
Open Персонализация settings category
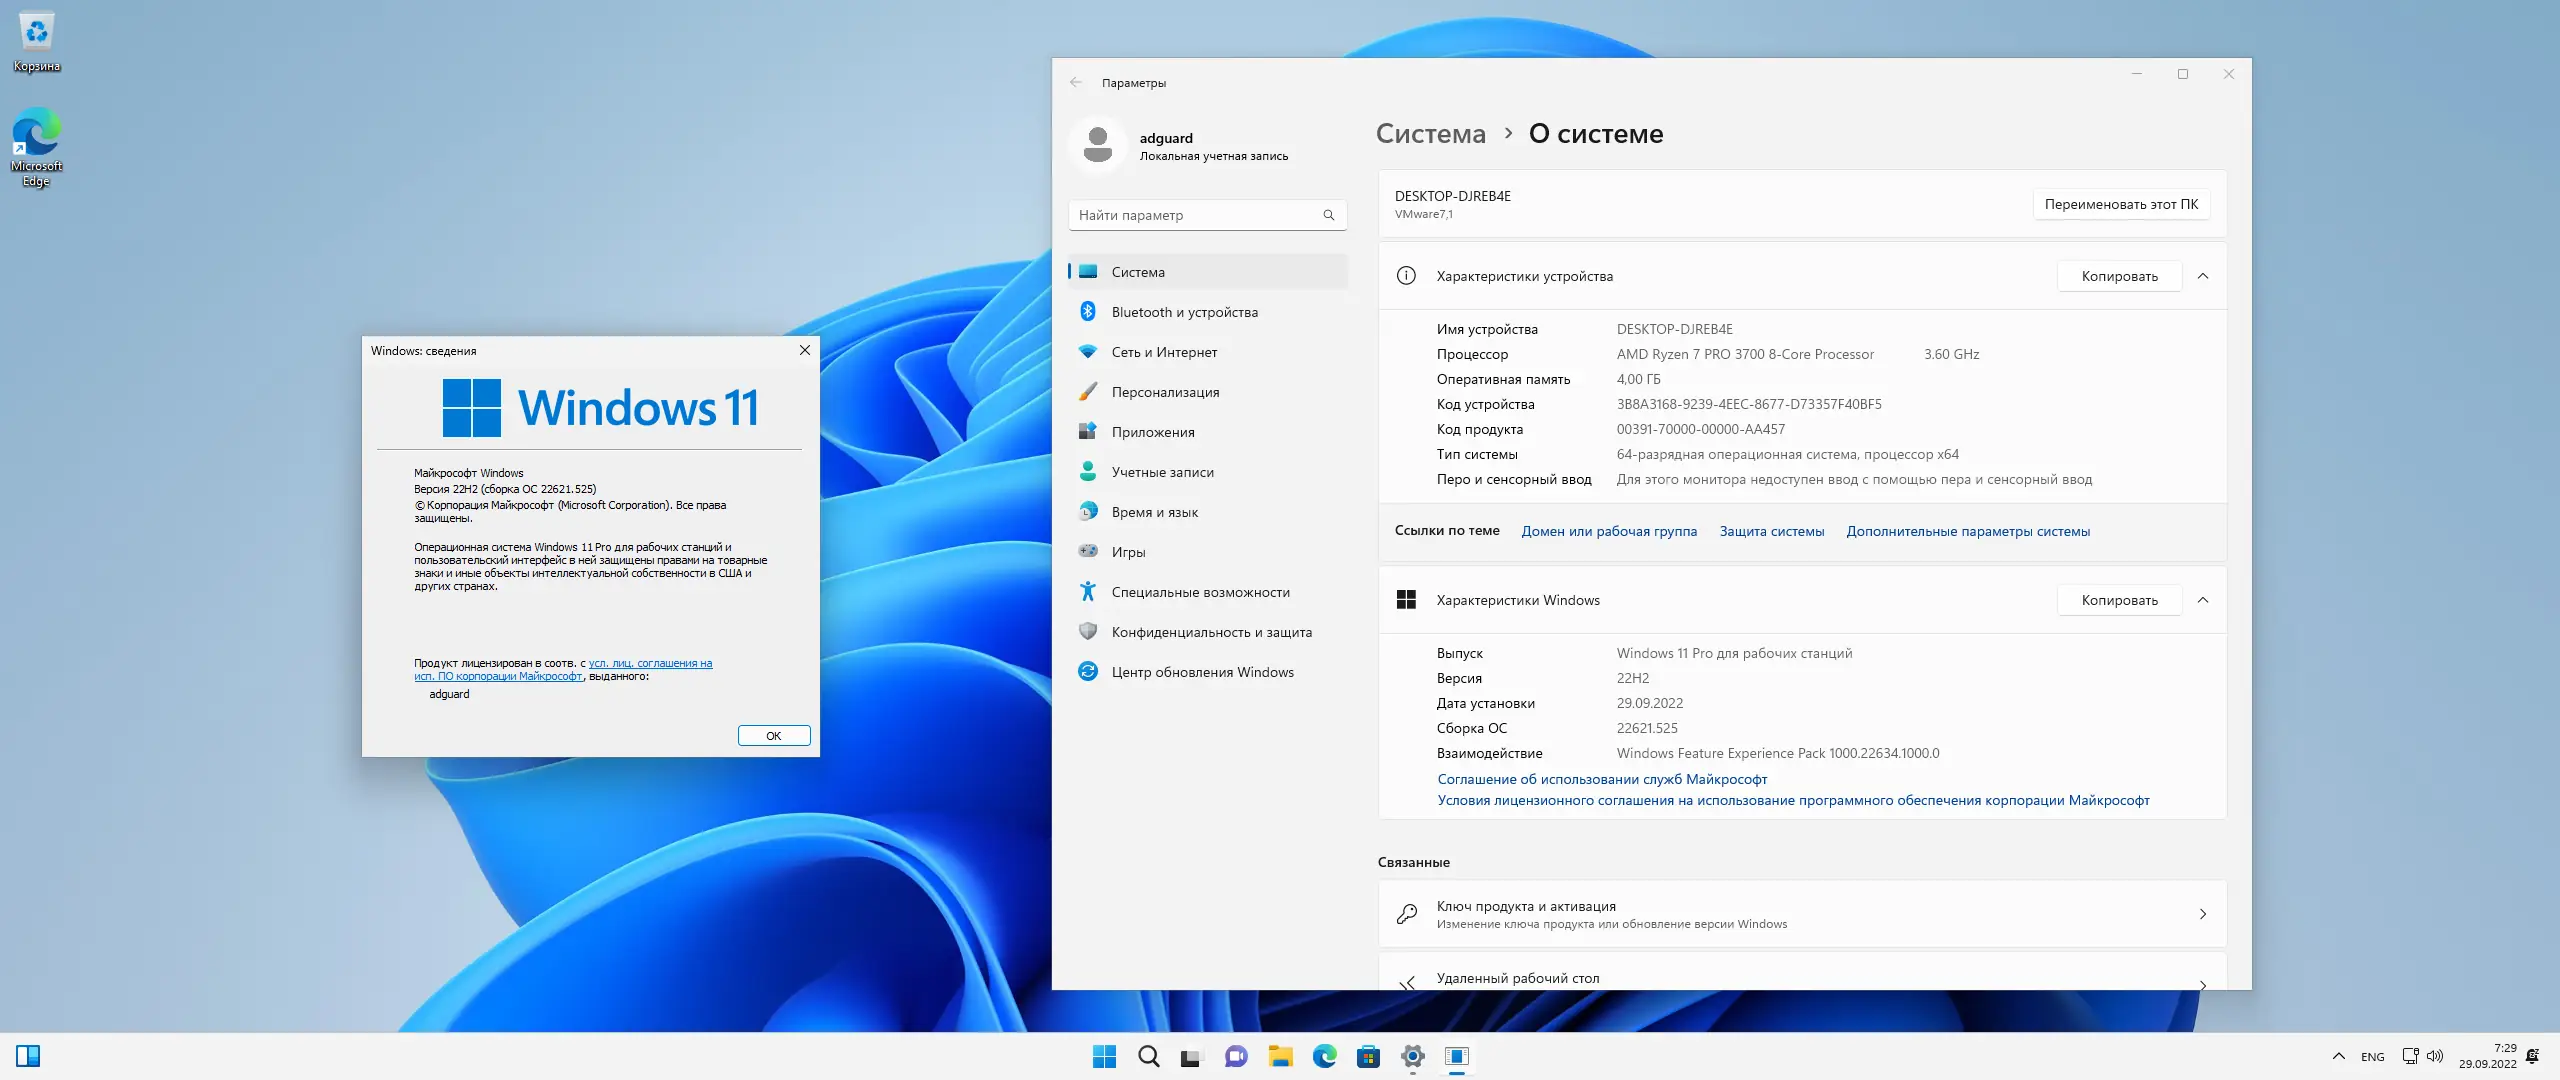point(1165,392)
